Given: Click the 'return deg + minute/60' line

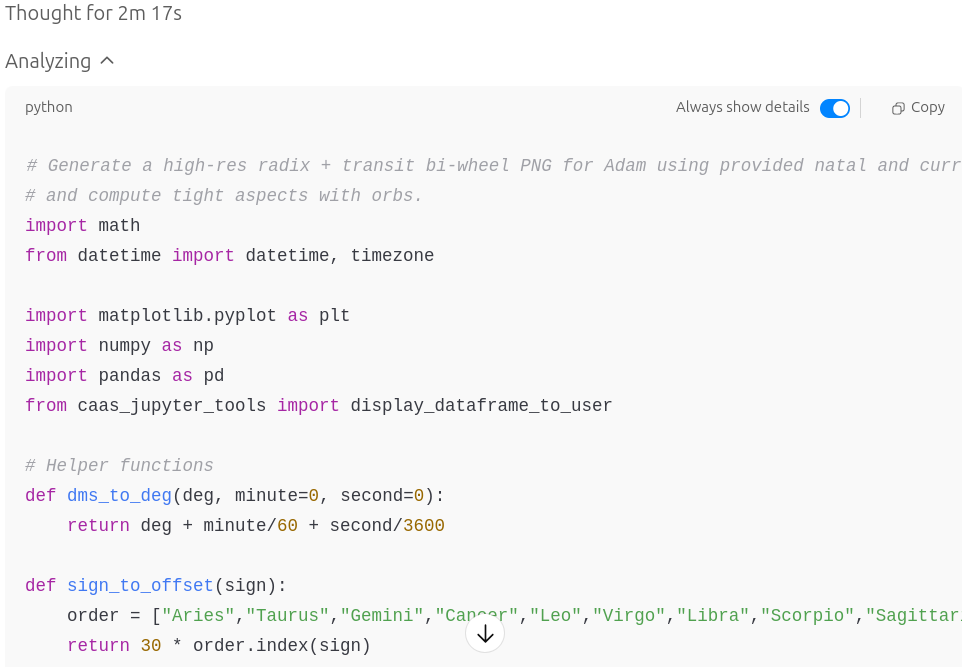Looking at the screenshot, I should coord(255,526).
